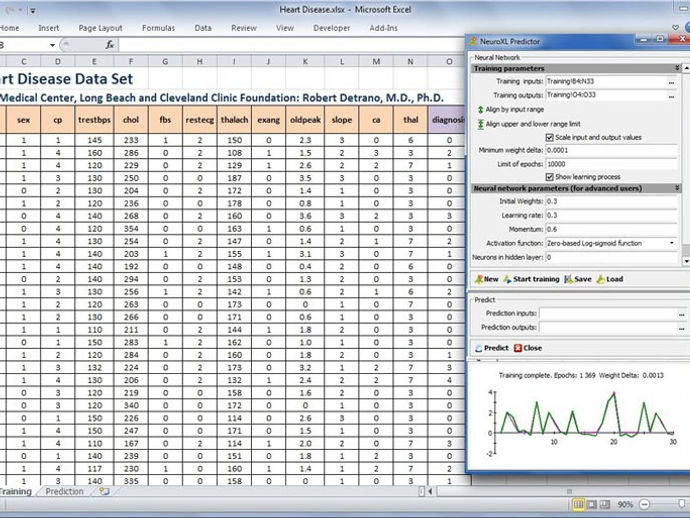Browse range for Training inputs
This screenshot has height=518, width=690.
click(x=671, y=82)
